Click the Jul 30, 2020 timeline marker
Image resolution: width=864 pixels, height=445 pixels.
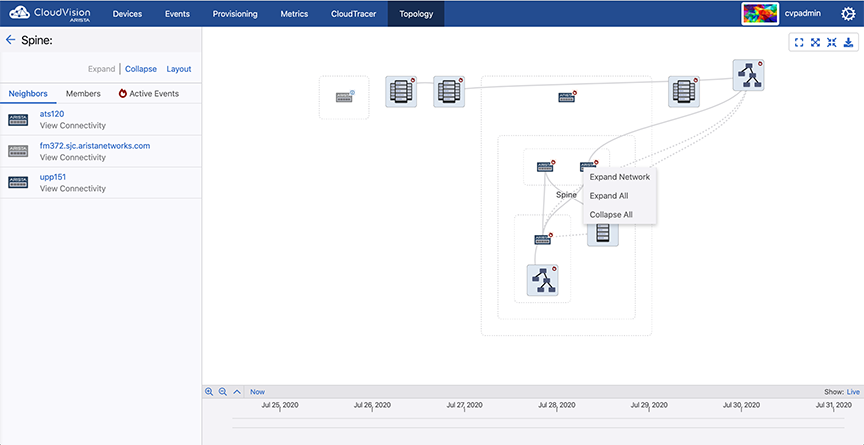pos(741,405)
